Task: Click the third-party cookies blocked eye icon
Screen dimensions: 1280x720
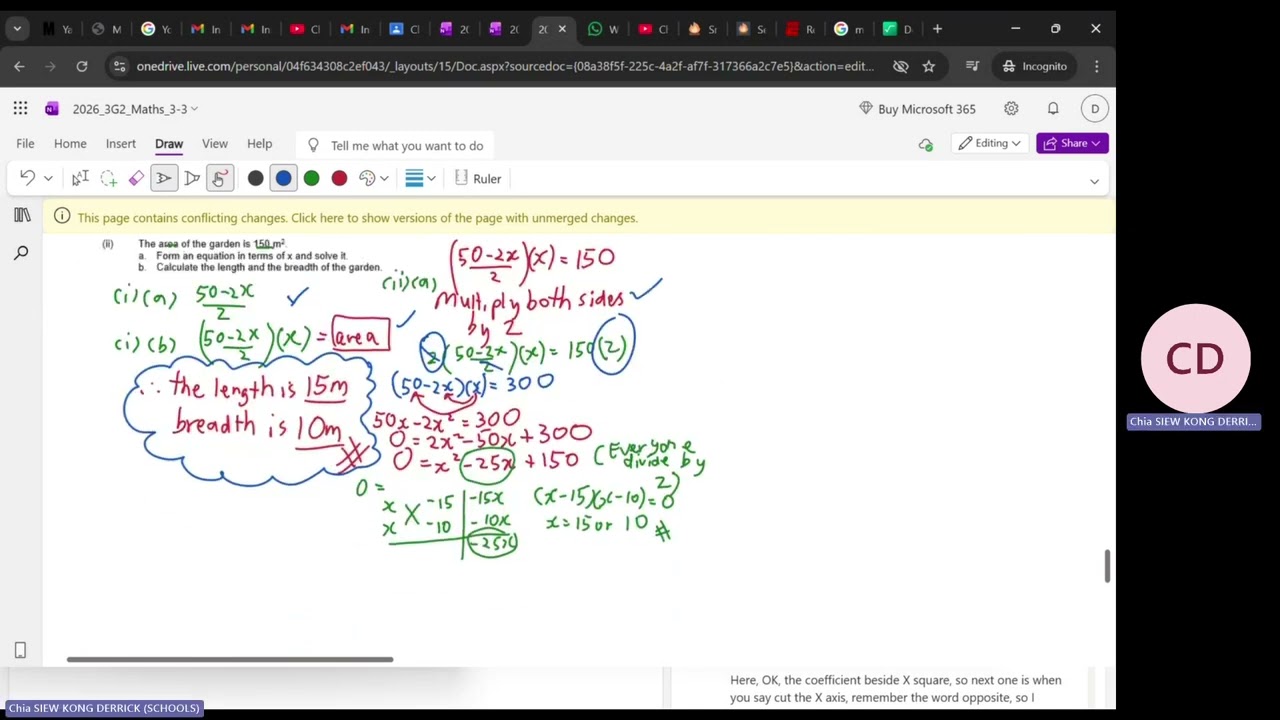Action: pos(901,66)
